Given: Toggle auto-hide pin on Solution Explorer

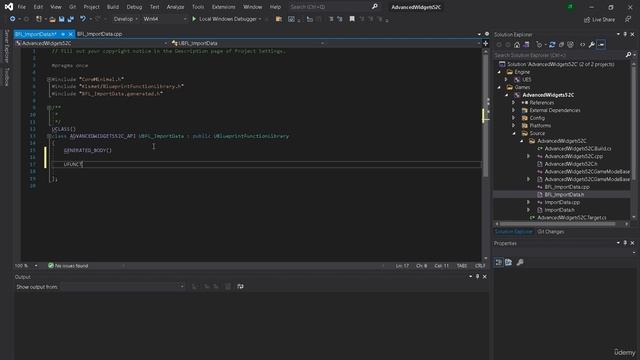Looking at the screenshot, I should [625, 34].
